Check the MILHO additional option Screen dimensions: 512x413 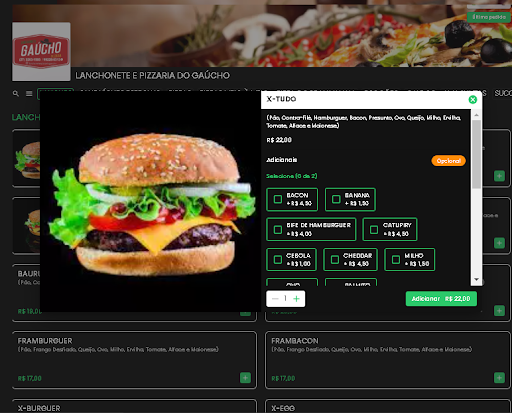tap(396, 259)
